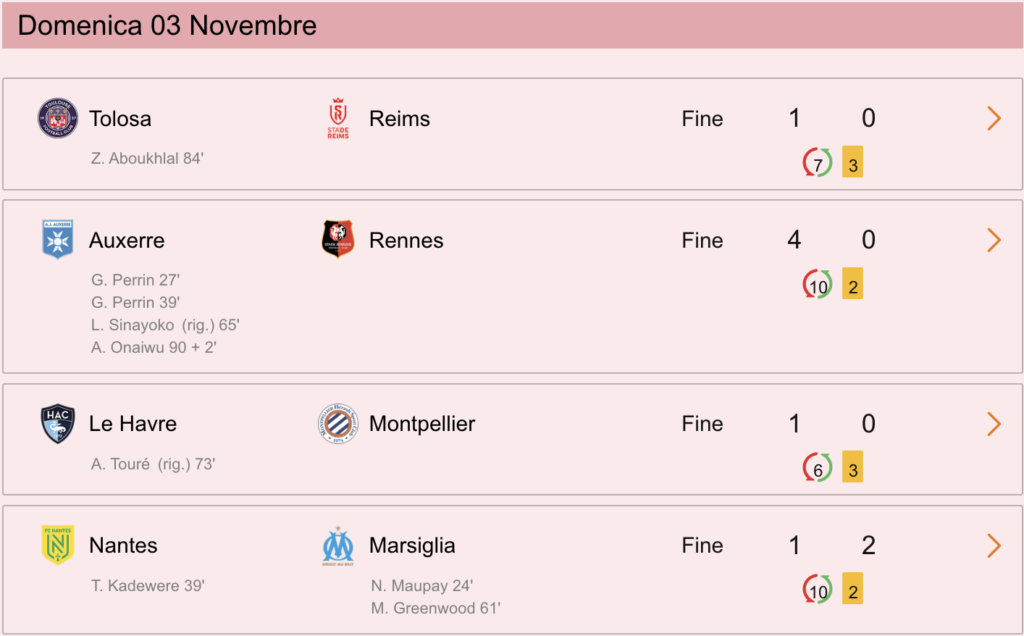1024x636 pixels.
Task: Click yellow card count in Nantes match
Action: [x=852, y=588]
